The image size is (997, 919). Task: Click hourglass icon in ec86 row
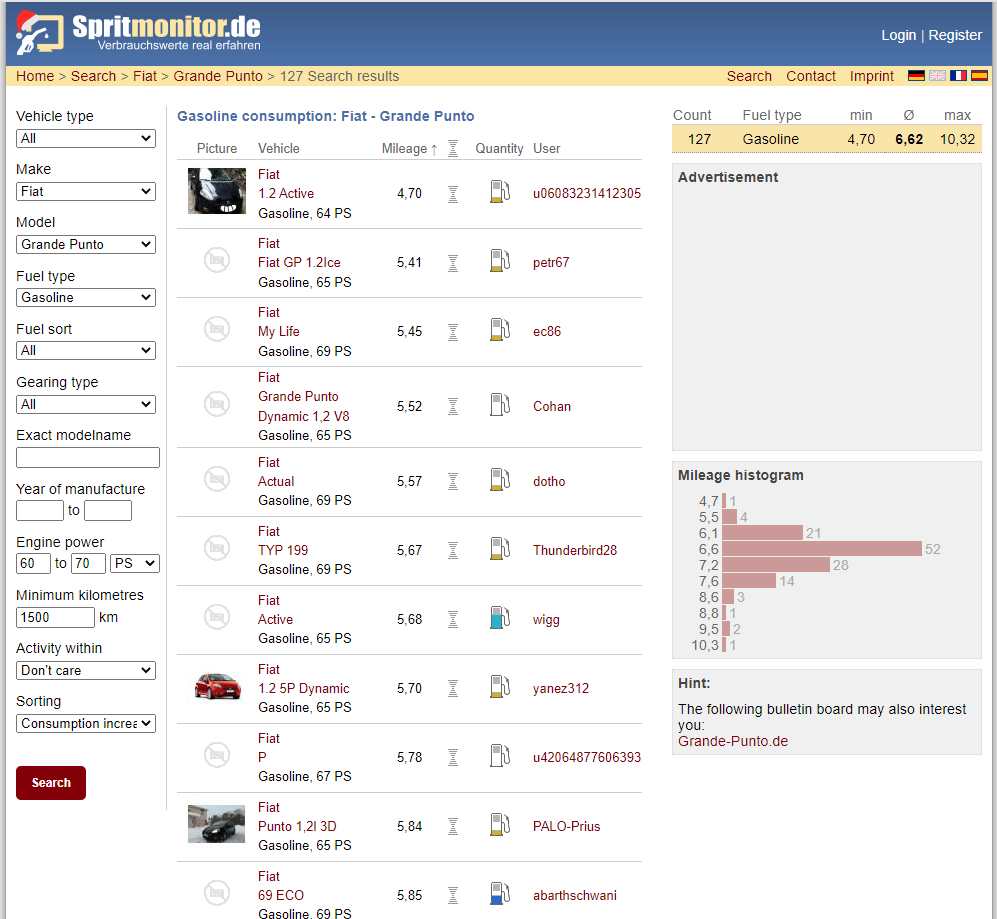(x=453, y=331)
